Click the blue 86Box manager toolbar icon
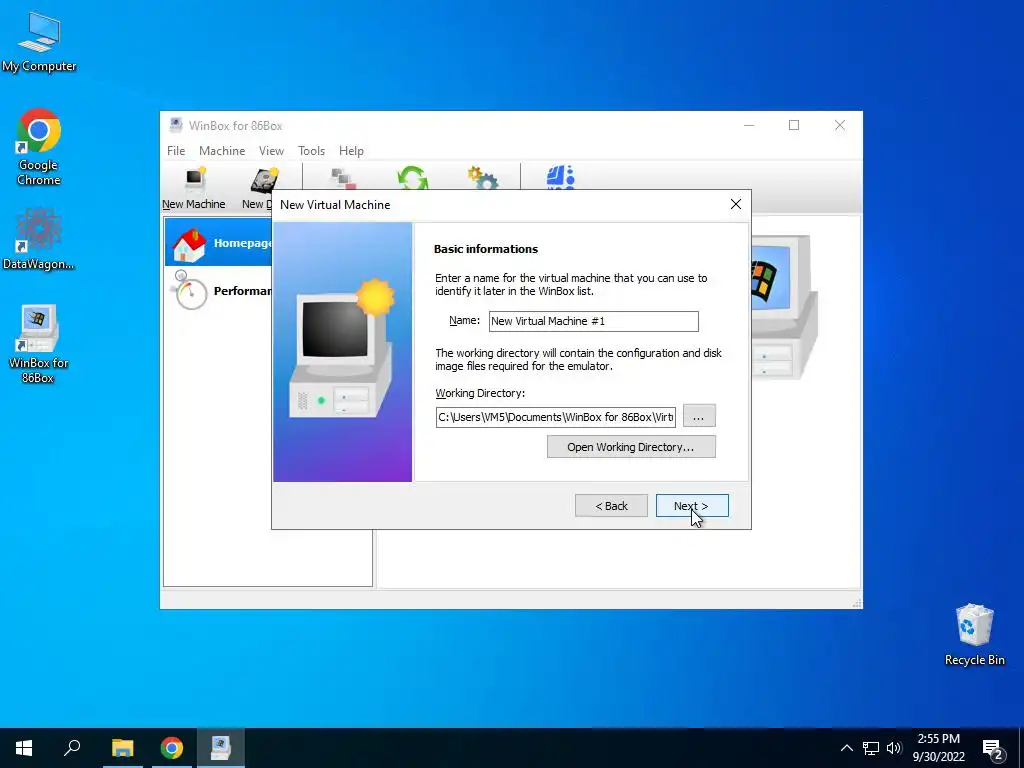The height and width of the screenshot is (768, 1024). pos(560,177)
